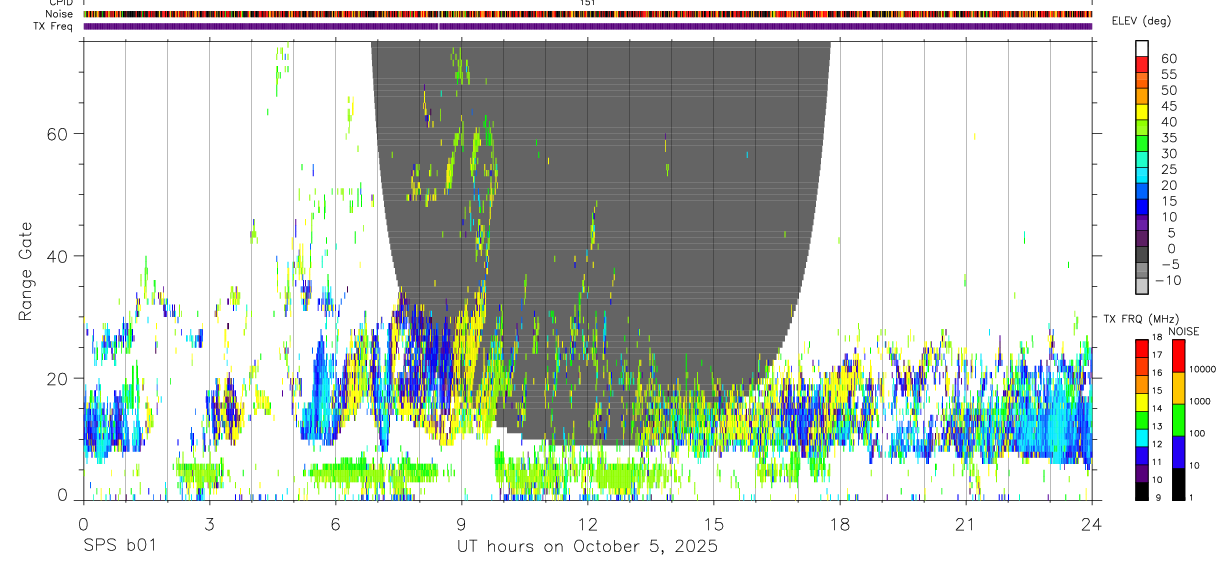Click the cyan swatch on TX FRQ colorbar

[1142, 440]
